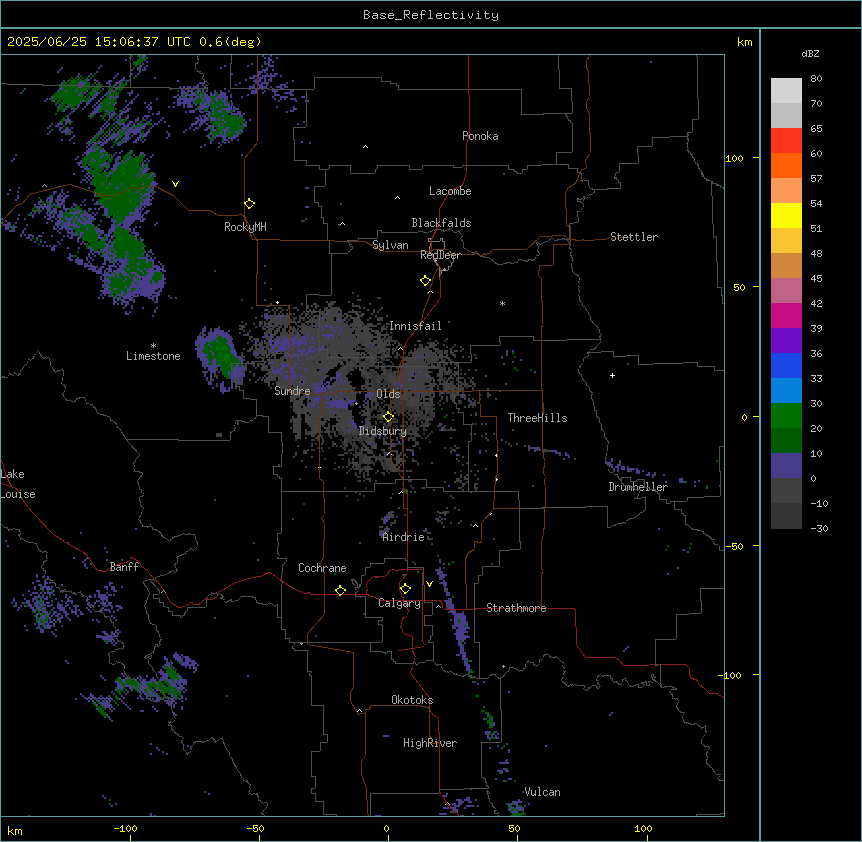Click the asterisk marker above Limestone
Image resolution: width=862 pixels, height=842 pixels.
tap(153, 346)
